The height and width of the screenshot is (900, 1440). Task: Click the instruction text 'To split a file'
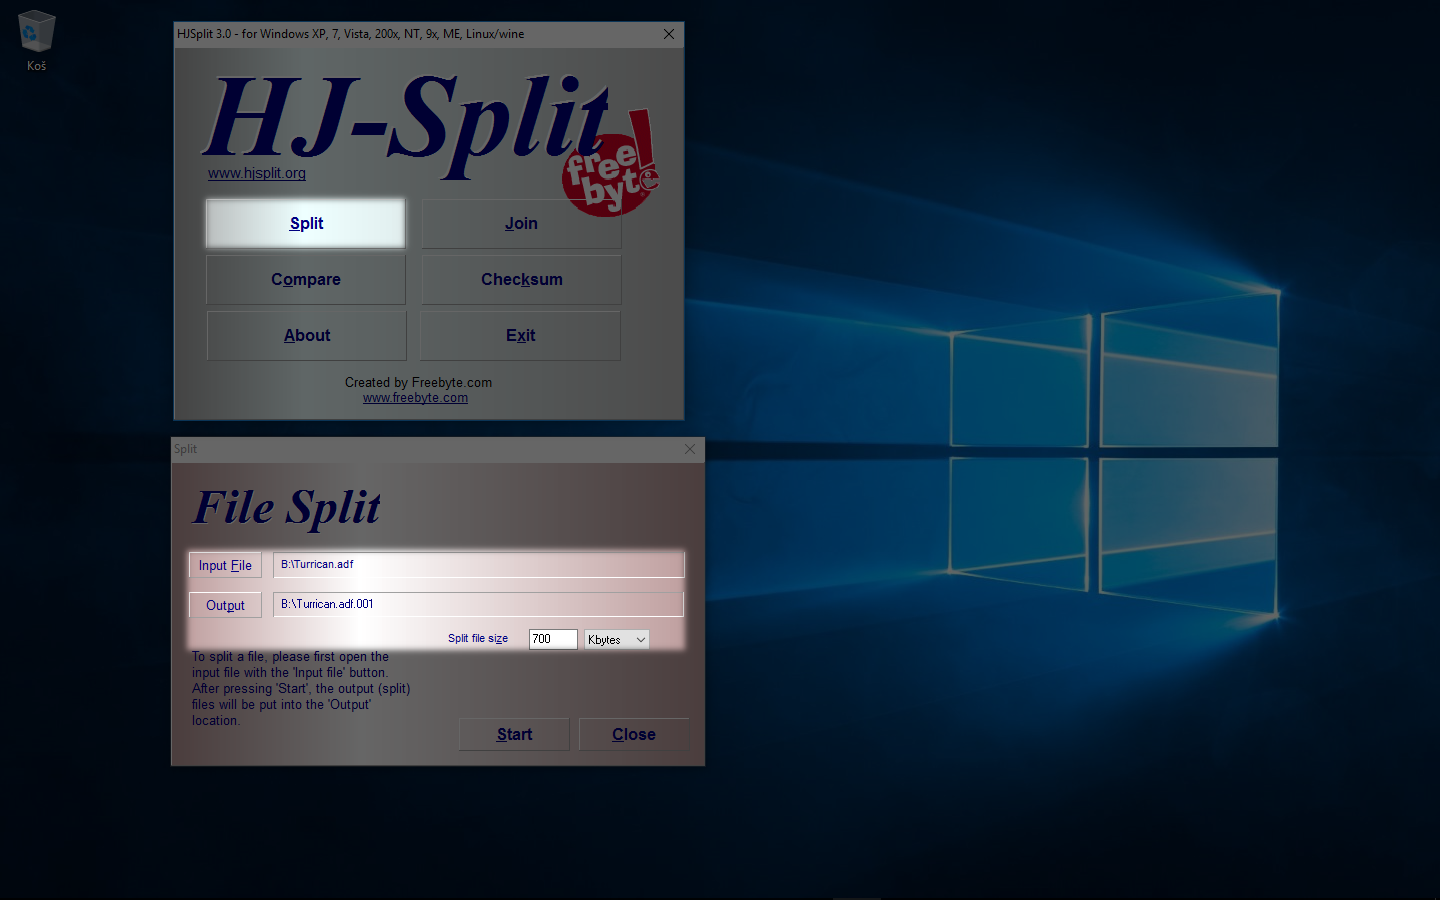301,688
